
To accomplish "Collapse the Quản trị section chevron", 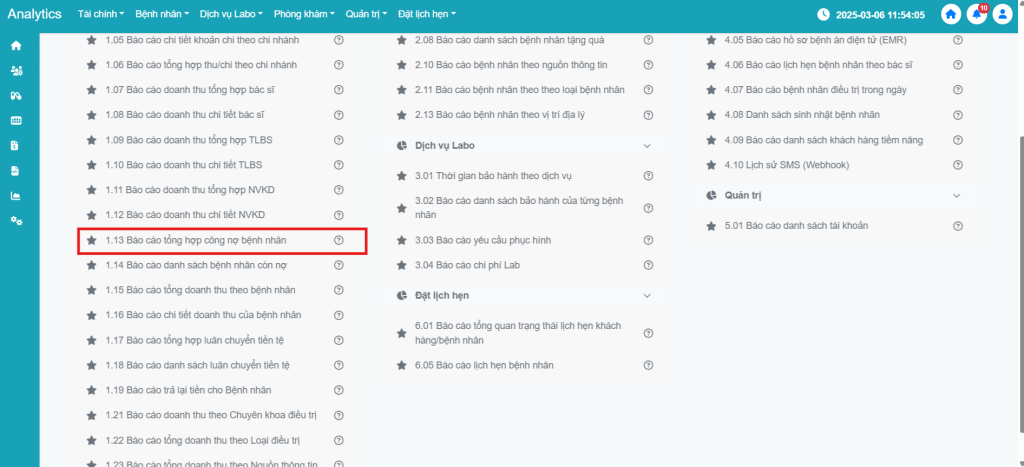I will pos(957,195).
